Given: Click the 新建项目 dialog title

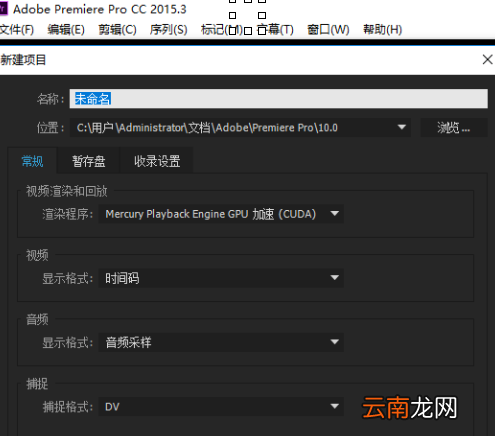Looking at the screenshot, I should pos(23,60).
